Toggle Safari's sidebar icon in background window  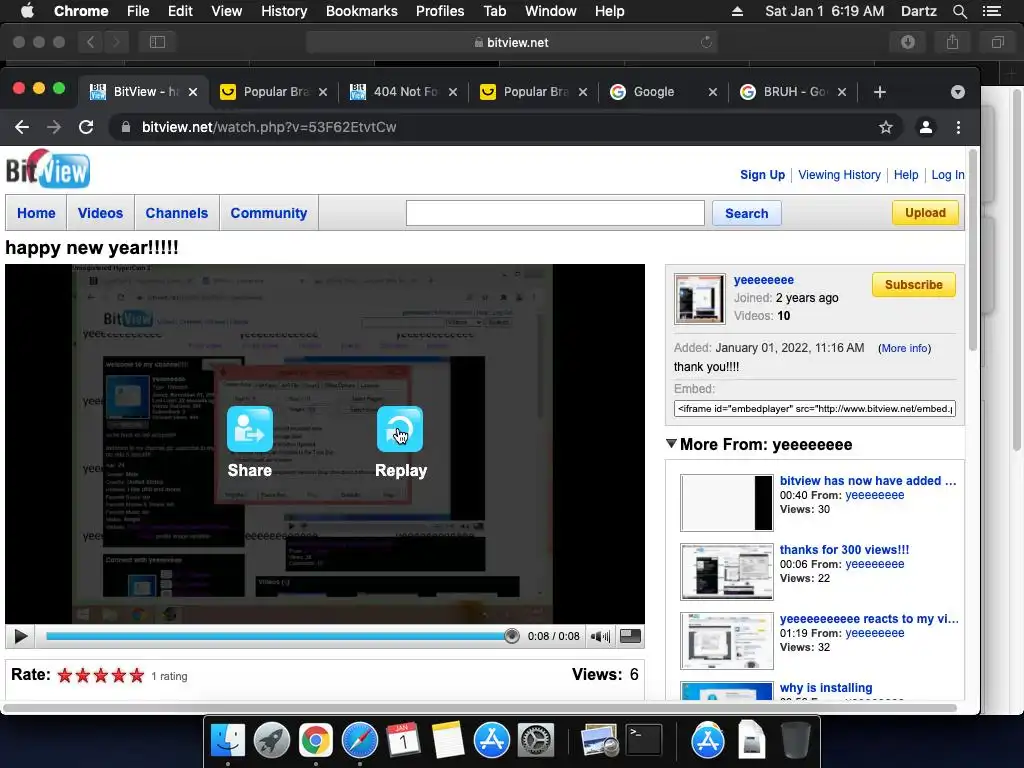pos(157,42)
